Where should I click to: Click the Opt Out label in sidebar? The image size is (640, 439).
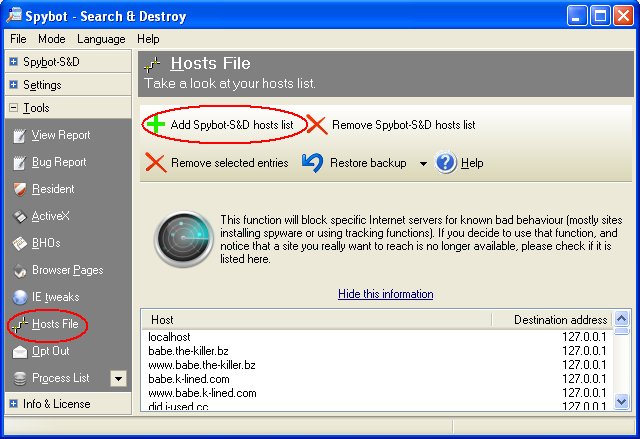51,351
